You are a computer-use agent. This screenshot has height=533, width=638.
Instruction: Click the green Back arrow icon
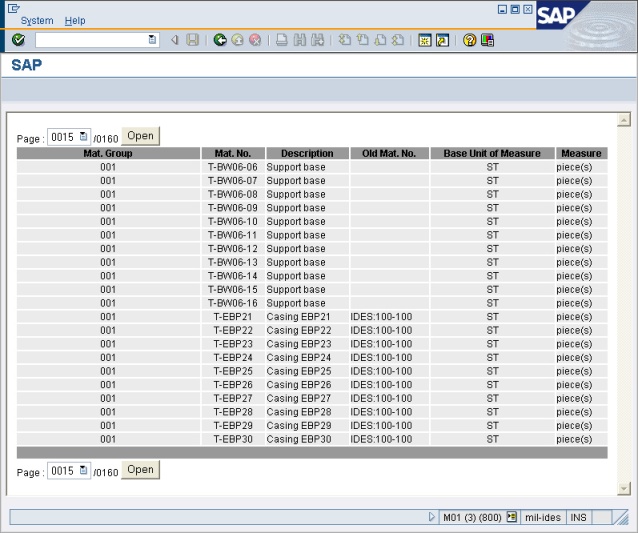[220, 40]
